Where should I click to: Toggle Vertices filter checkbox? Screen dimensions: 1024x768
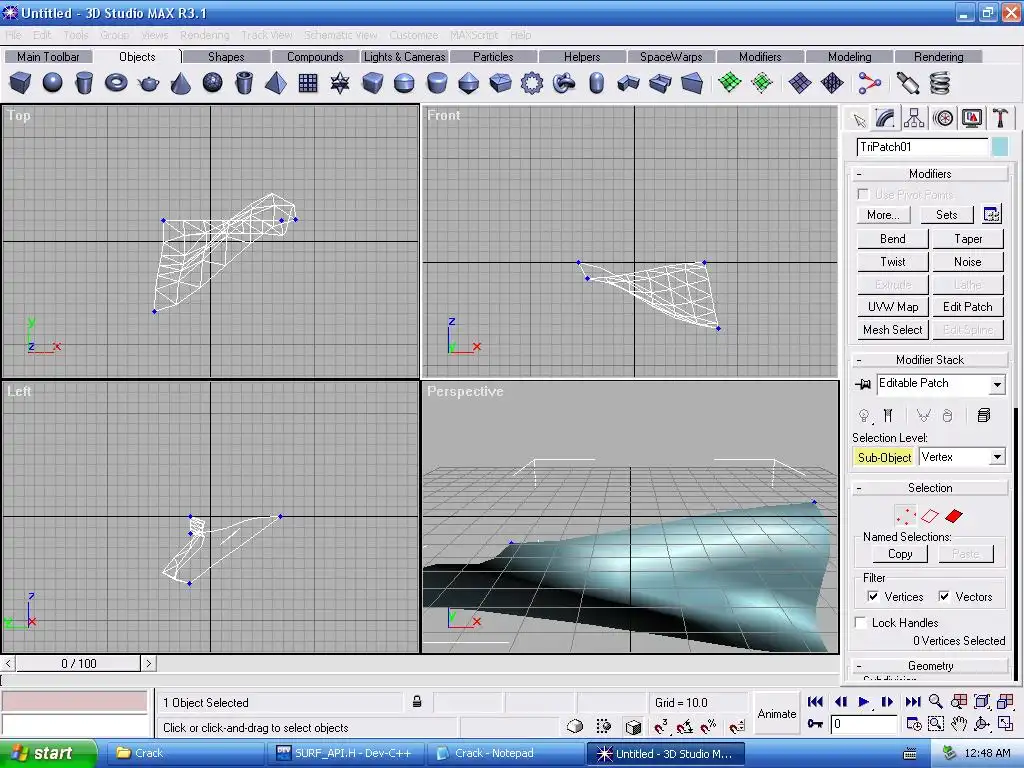point(872,596)
